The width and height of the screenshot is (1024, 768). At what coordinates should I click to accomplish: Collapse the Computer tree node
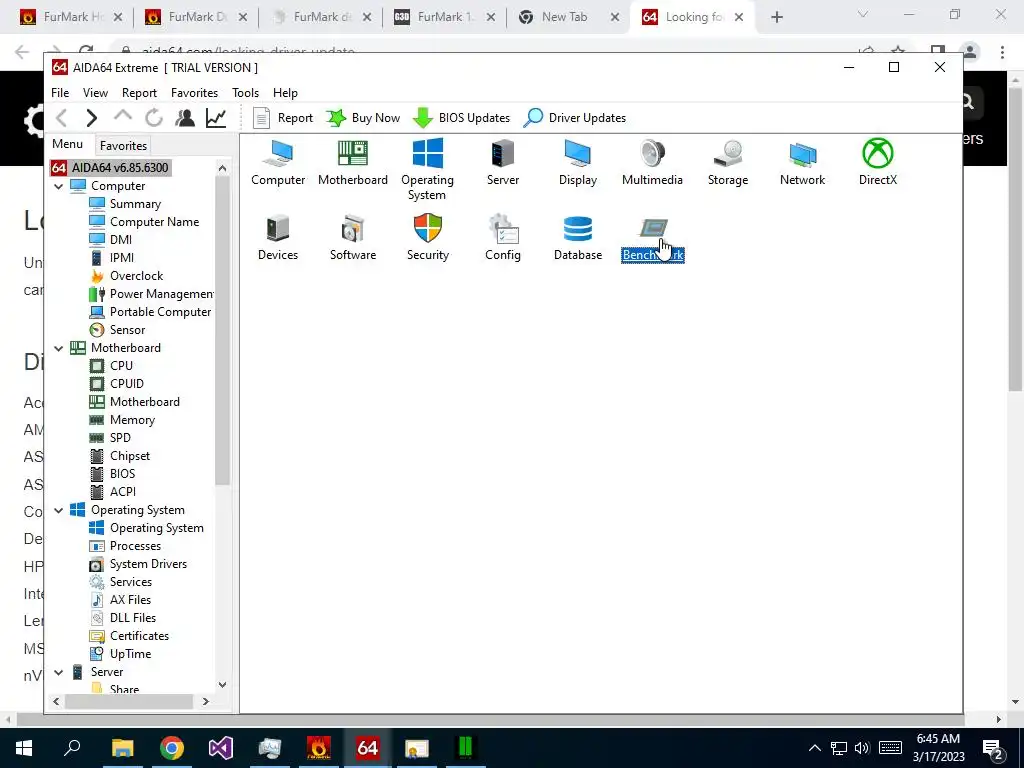(x=59, y=186)
